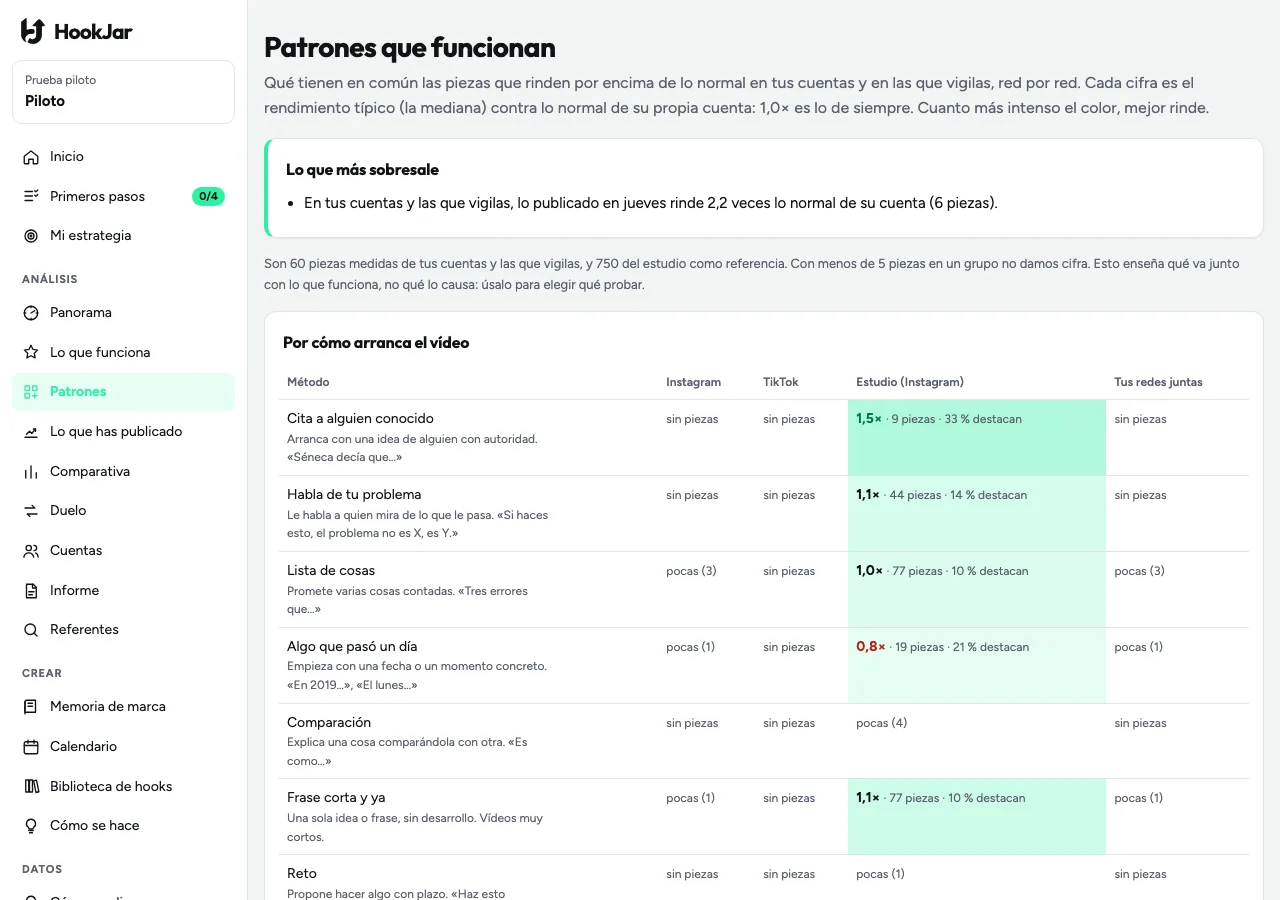Click the Biblioteca de hooks library icon

(31, 787)
